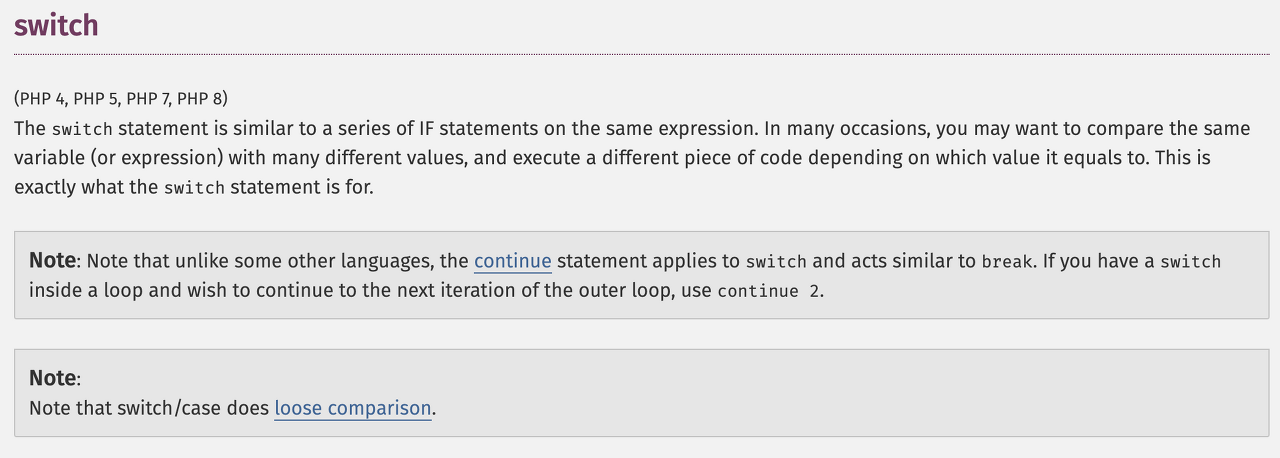Click the 'continue' hyperlink in the note
The height and width of the screenshot is (458, 1280).
click(512, 261)
